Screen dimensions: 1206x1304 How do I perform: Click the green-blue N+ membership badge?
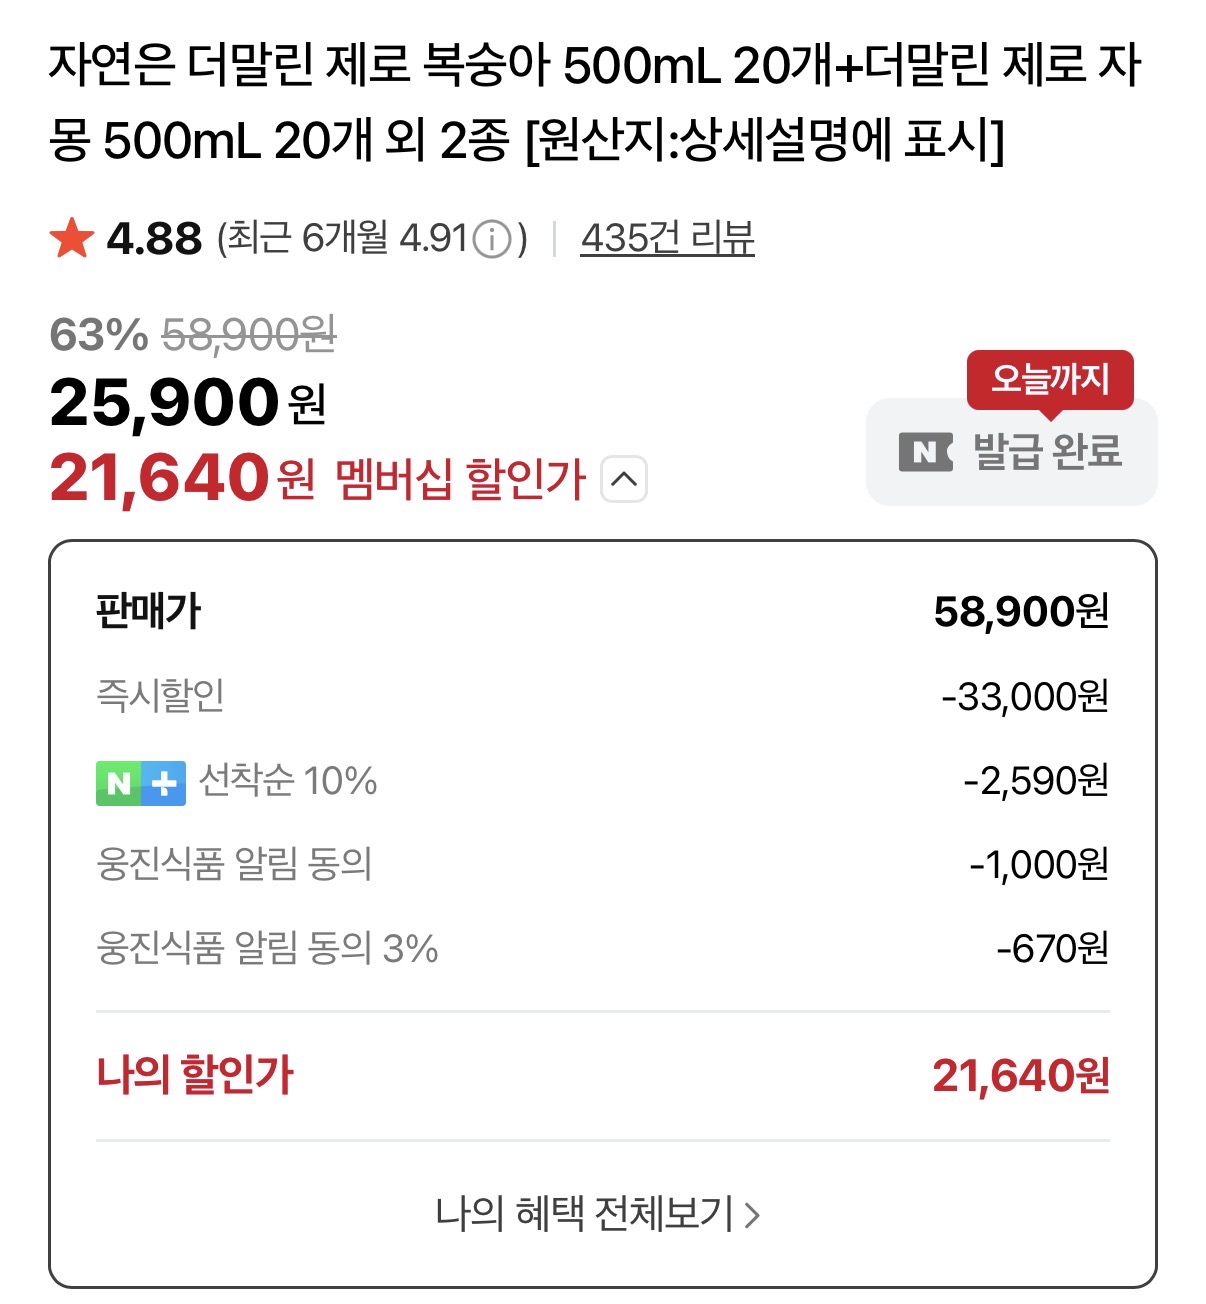(x=141, y=783)
